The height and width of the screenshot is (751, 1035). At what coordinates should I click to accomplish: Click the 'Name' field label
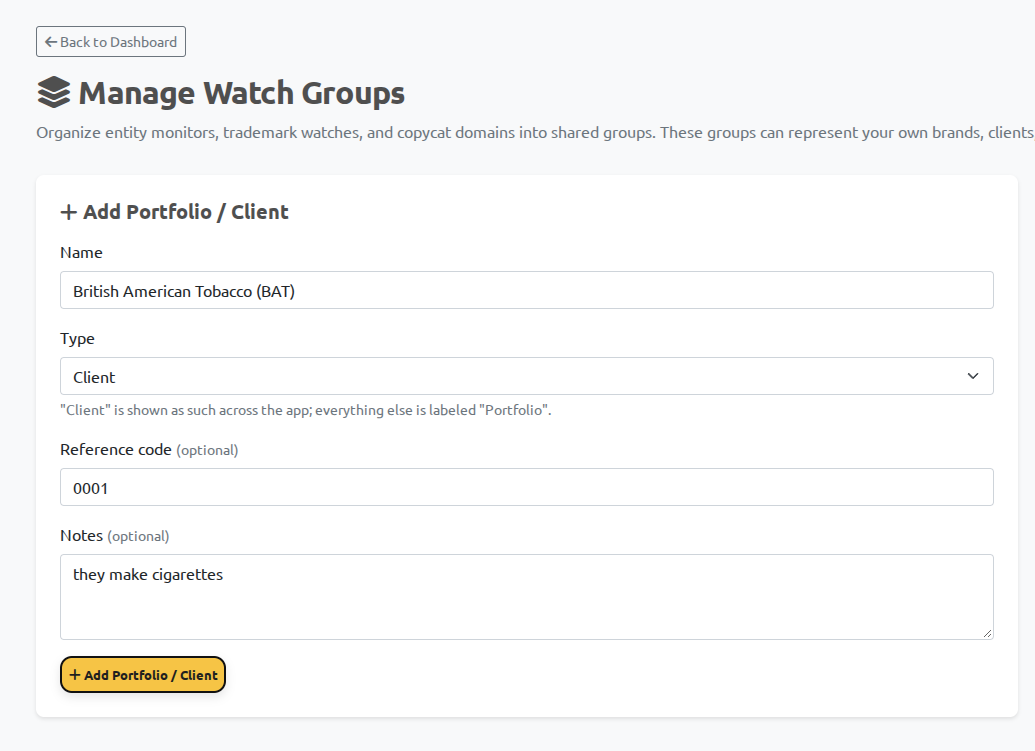pyautogui.click(x=81, y=253)
